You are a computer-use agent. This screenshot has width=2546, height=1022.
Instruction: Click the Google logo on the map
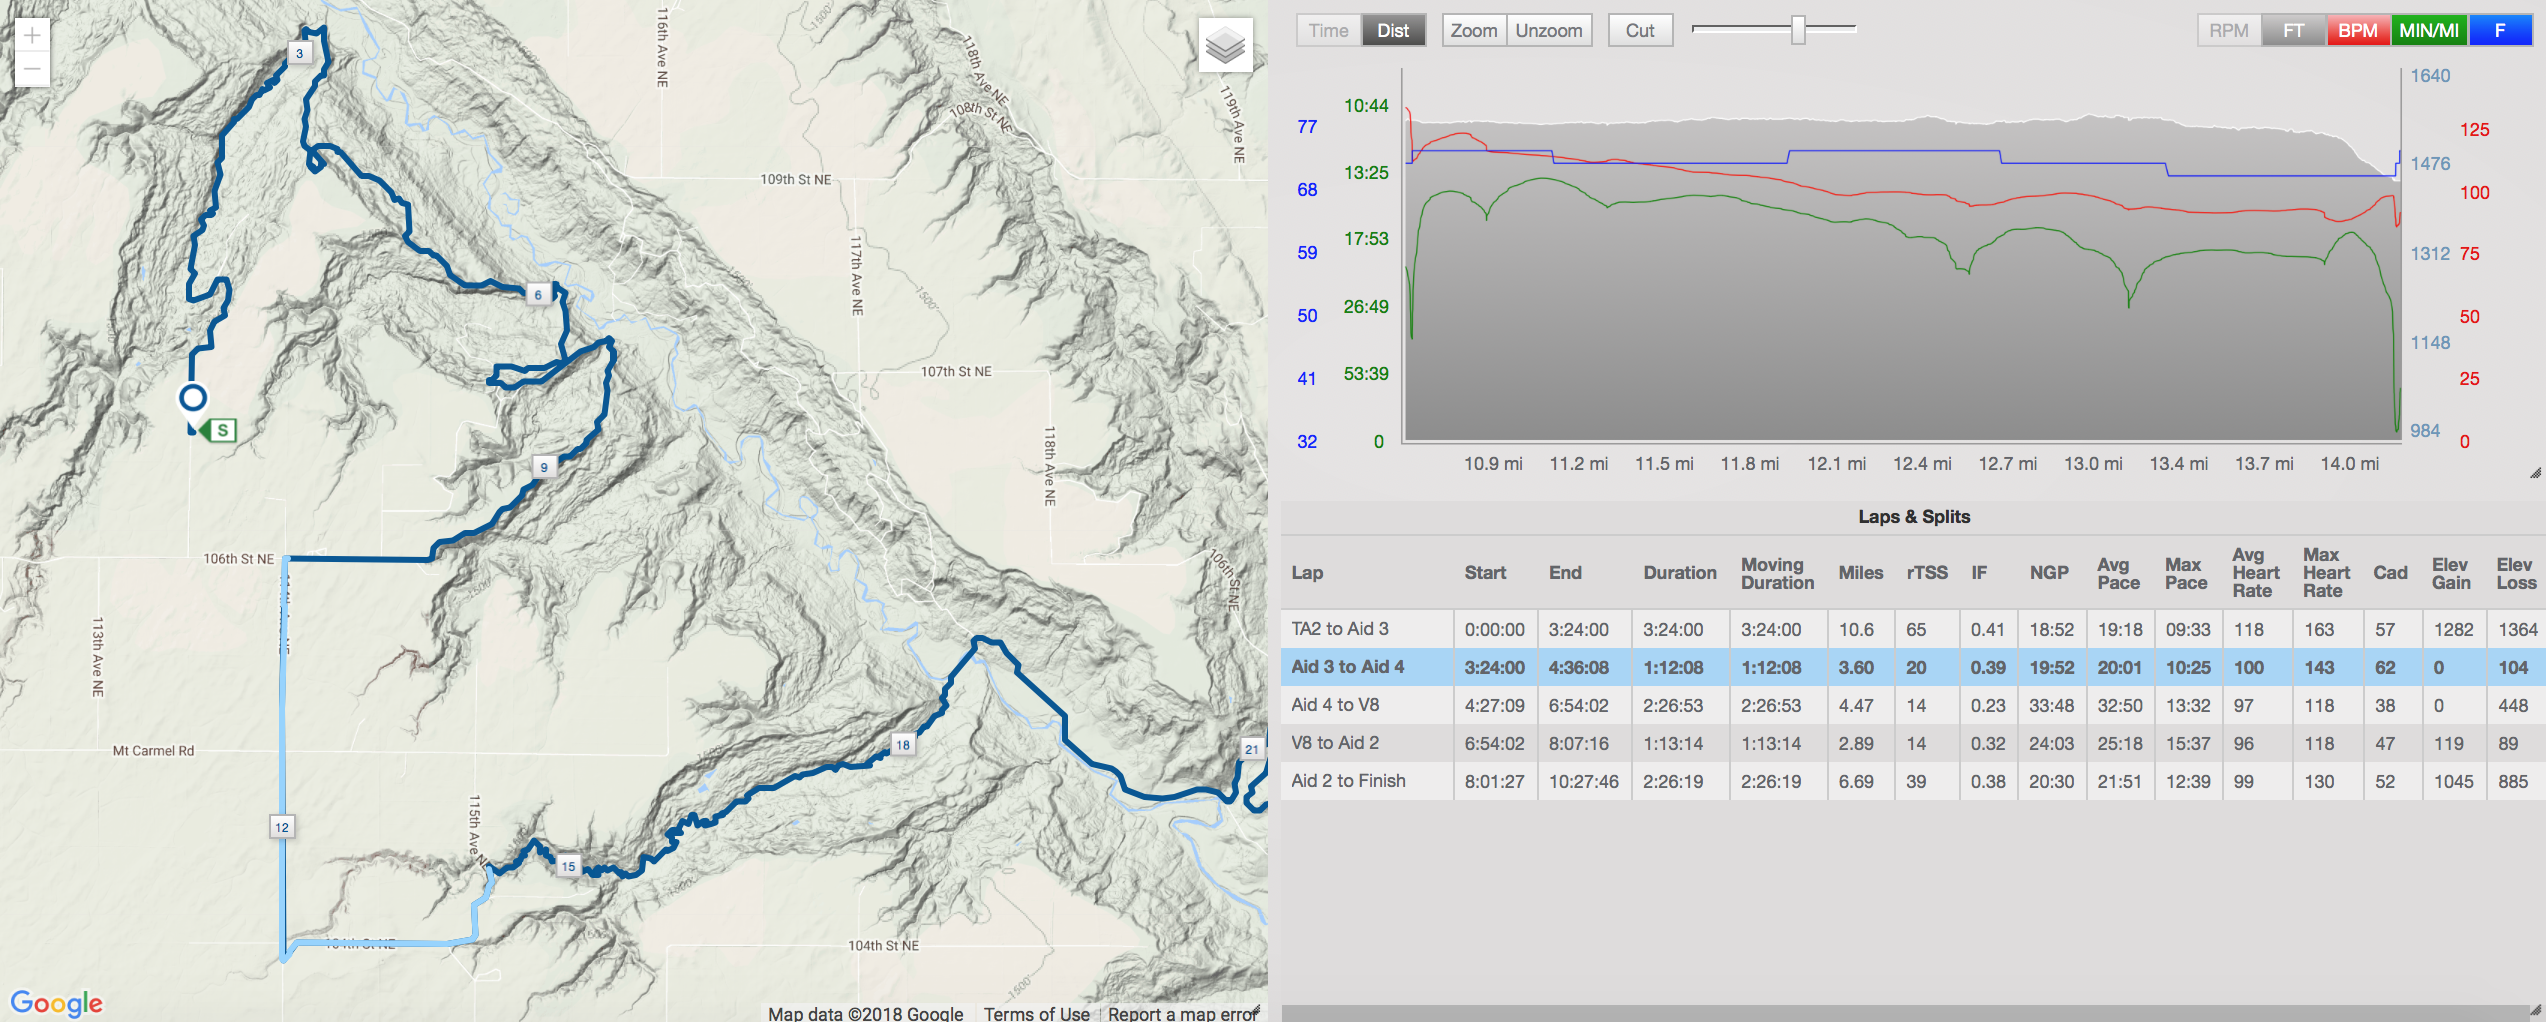(56, 1003)
